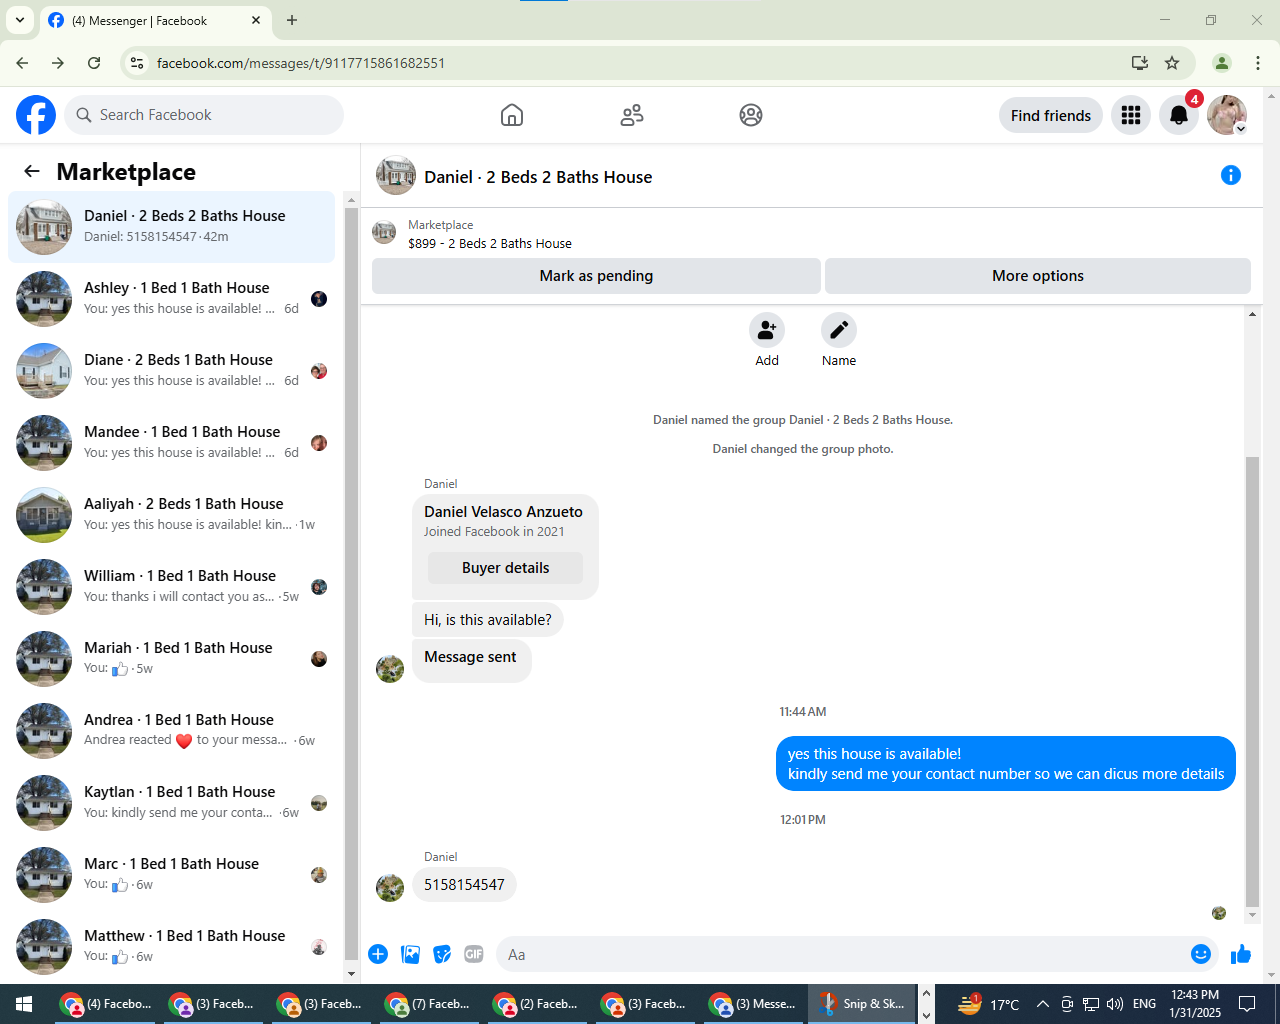1280x1024 pixels.
Task: Open Buyer details
Action: pos(506,568)
